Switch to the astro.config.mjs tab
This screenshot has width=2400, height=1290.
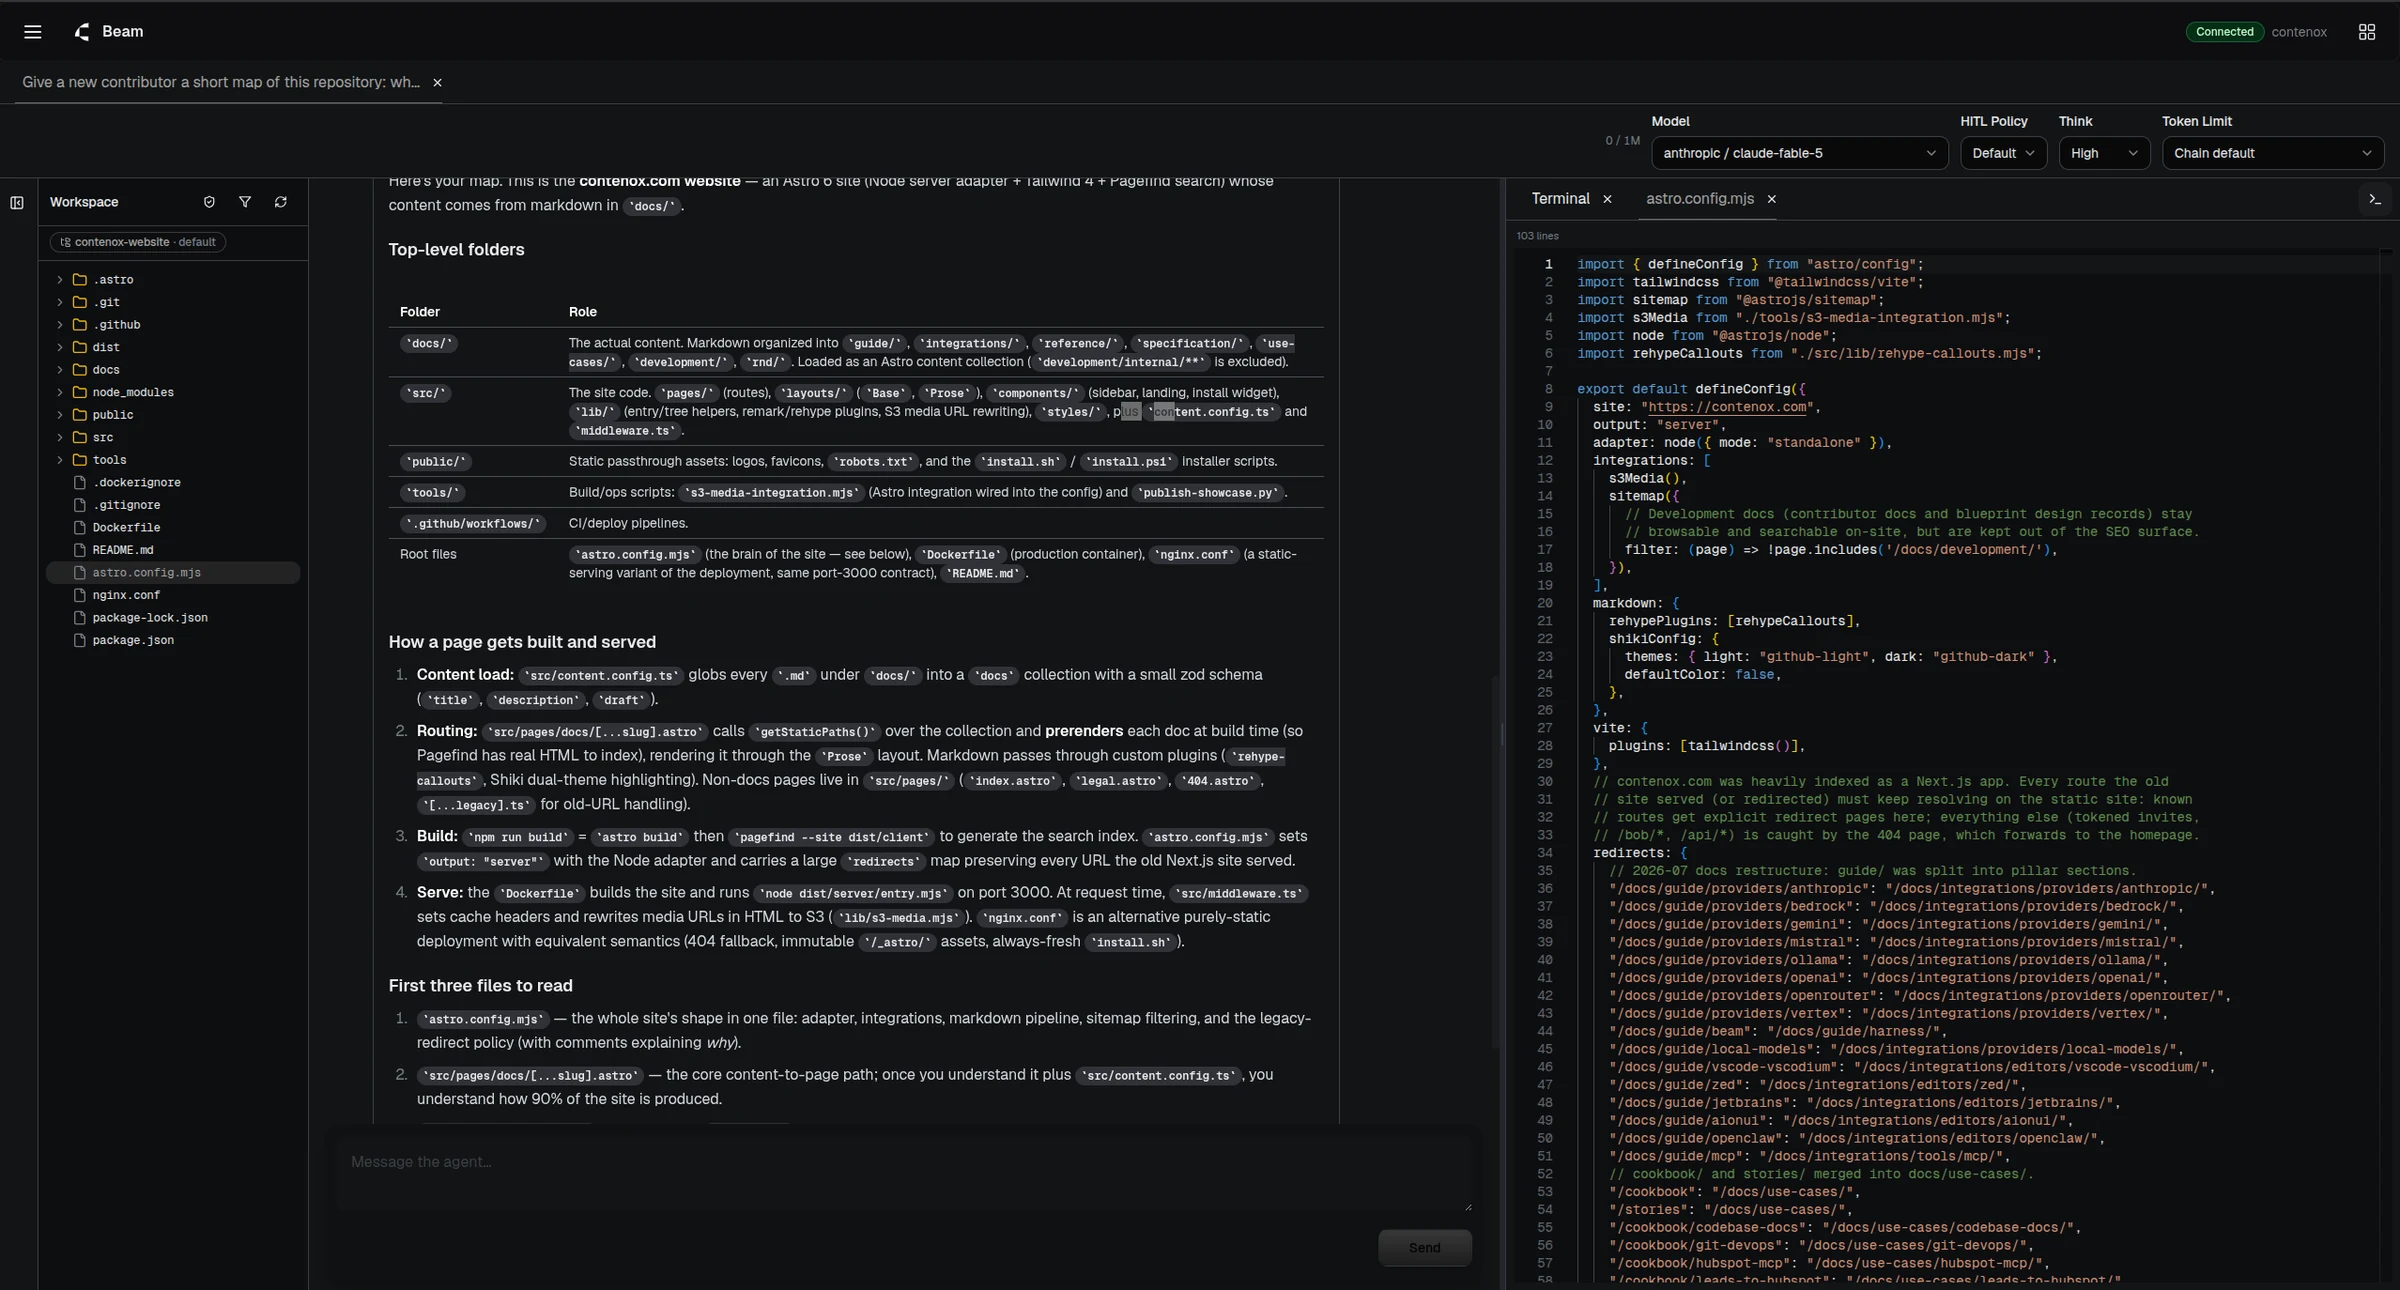coord(1699,199)
